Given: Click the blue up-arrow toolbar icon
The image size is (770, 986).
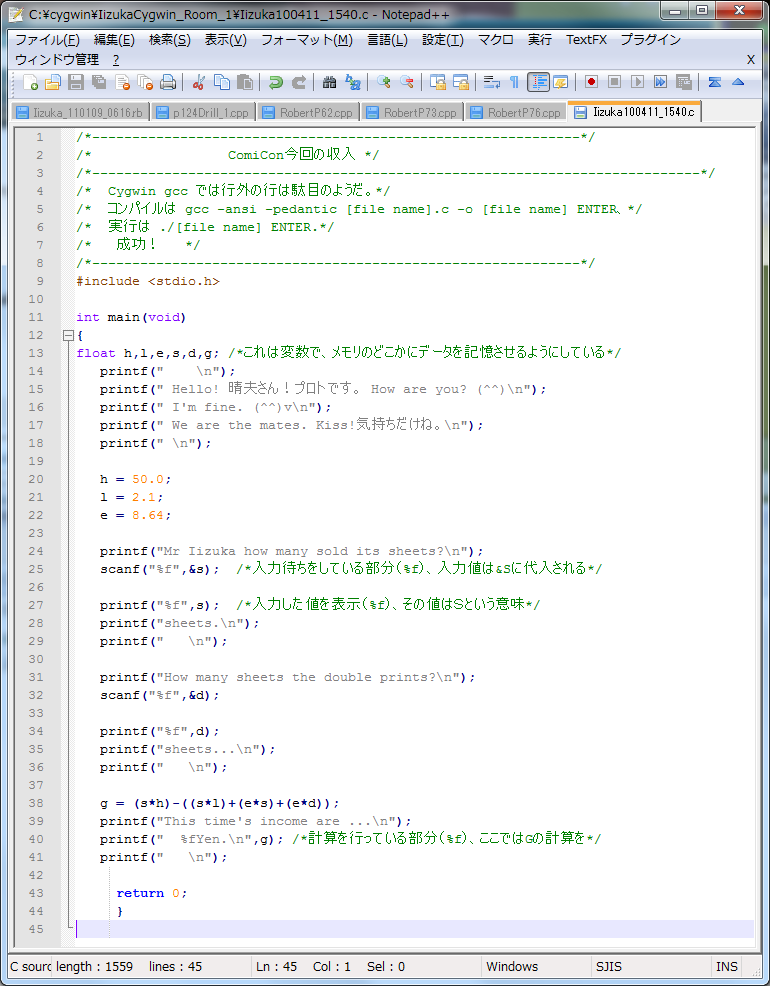Looking at the screenshot, I should point(738,82).
